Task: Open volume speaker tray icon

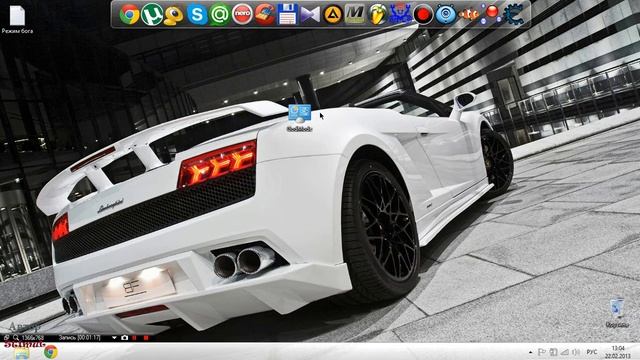Action: tap(576, 352)
